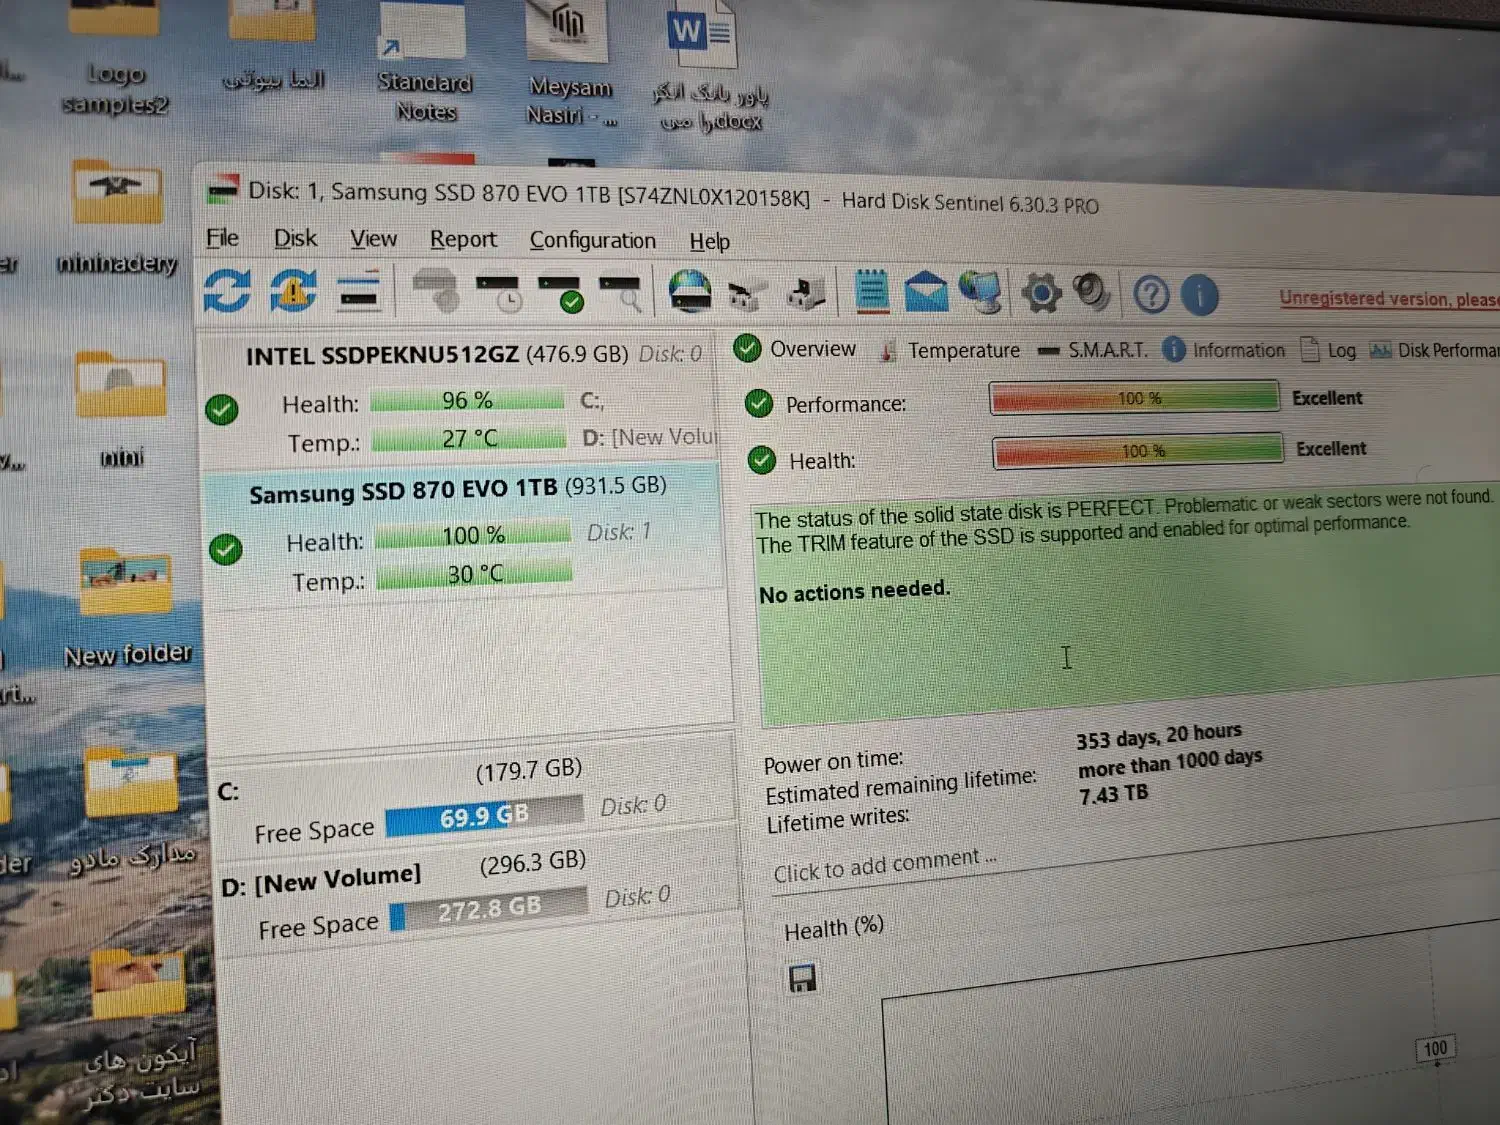This screenshot has height=1125, width=1500.
Task: Click green check icon beside INTEL disk health
Action: click(221, 409)
